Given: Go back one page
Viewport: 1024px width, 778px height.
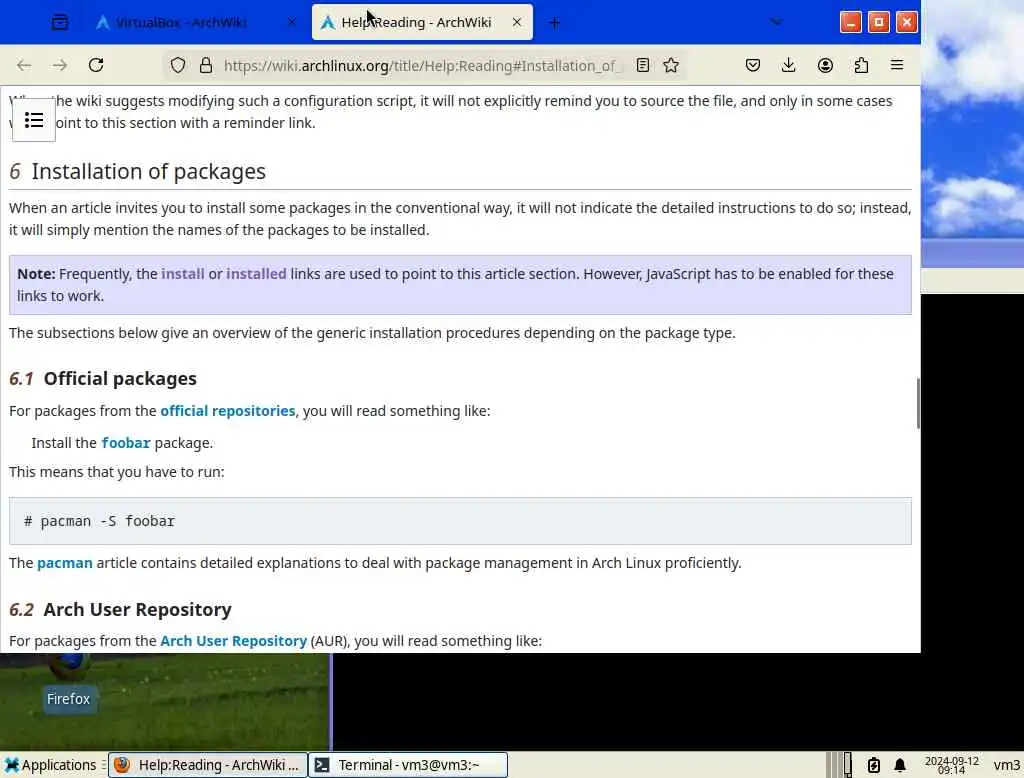Looking at the screenshot, I should (x=24, y=65).
